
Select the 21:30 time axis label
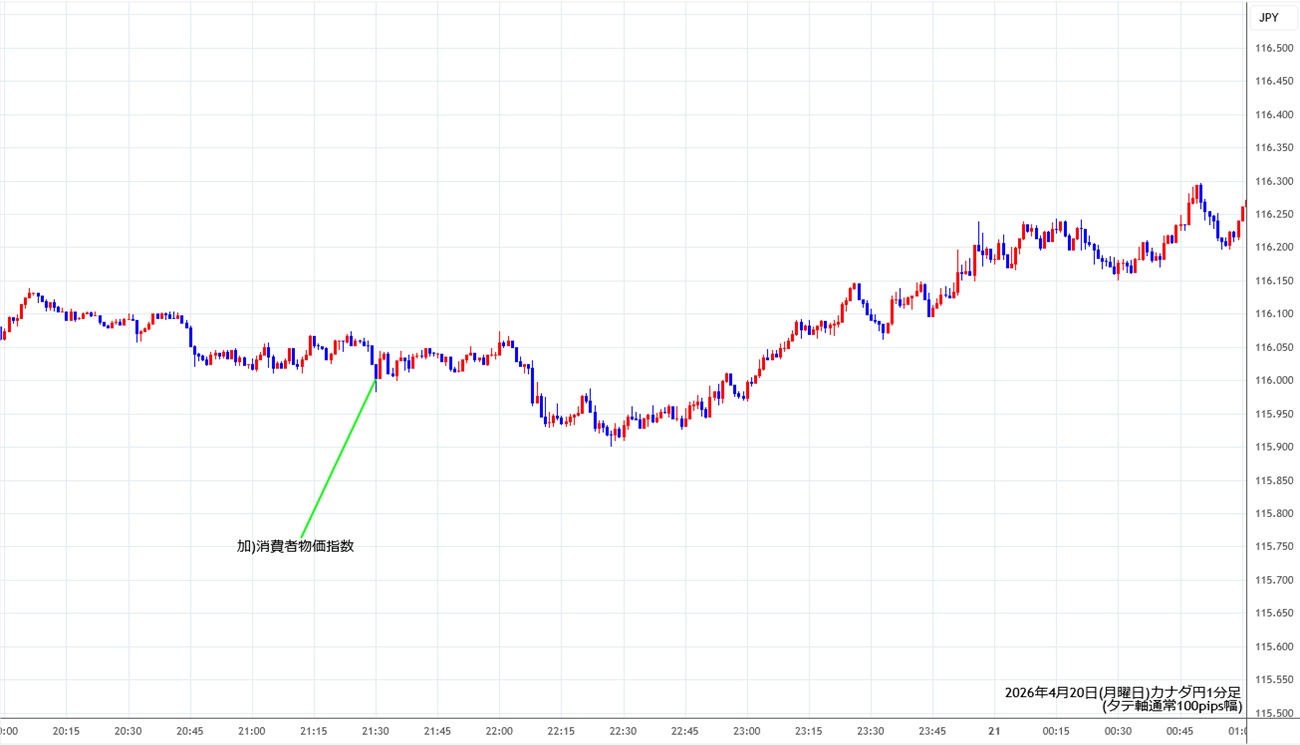click(x=375, y=731)
